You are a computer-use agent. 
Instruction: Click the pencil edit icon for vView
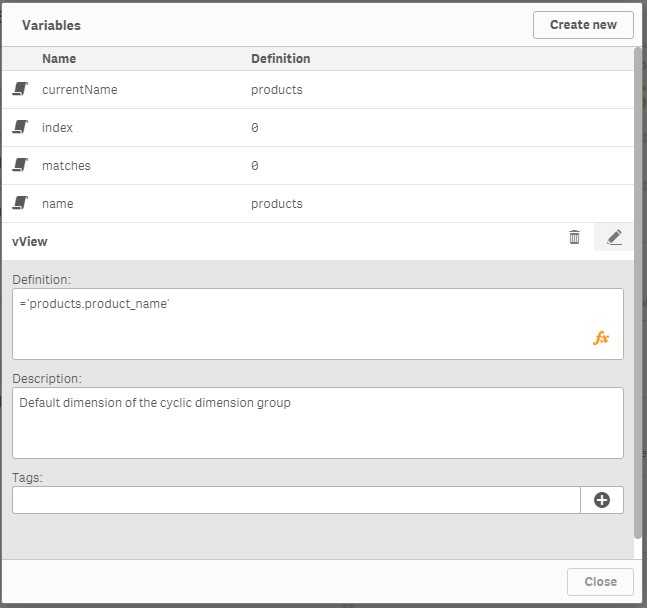tap(614, 237)
